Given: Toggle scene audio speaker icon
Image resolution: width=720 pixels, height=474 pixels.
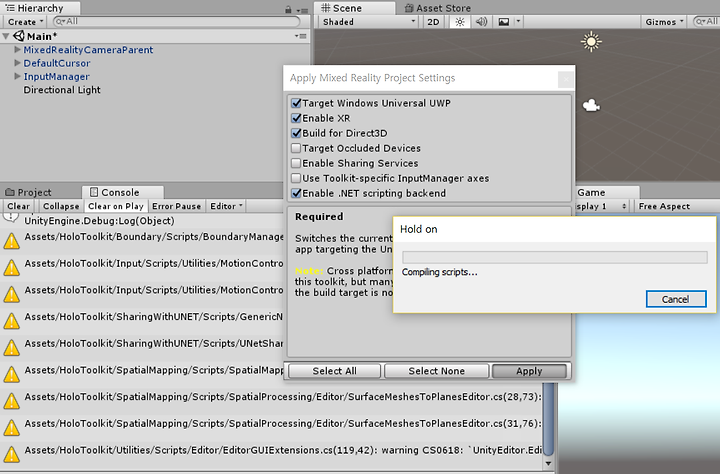Looking at the screenshot, I should point(481,22).
